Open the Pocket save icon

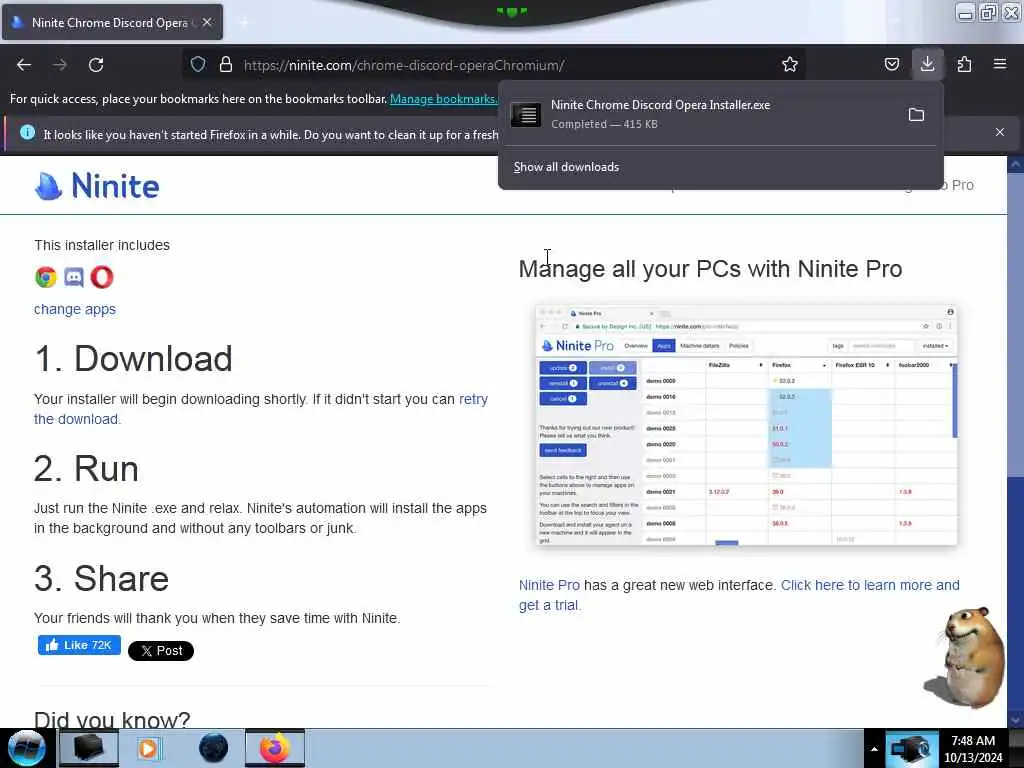tap(891, 64)
